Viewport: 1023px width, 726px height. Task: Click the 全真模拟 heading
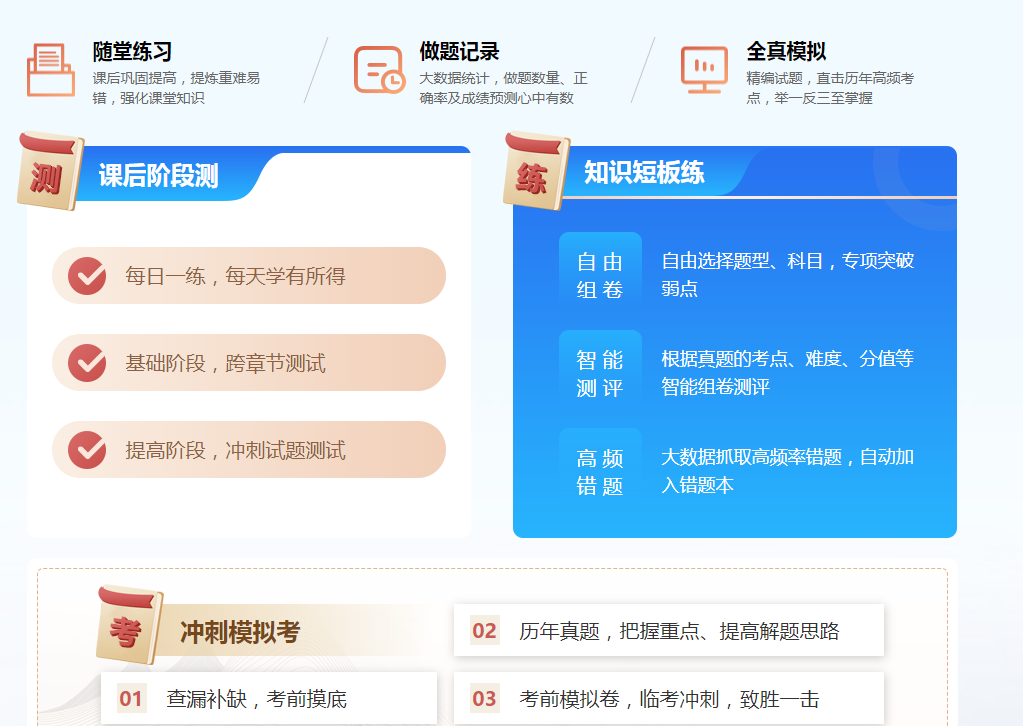pos(786,52)
